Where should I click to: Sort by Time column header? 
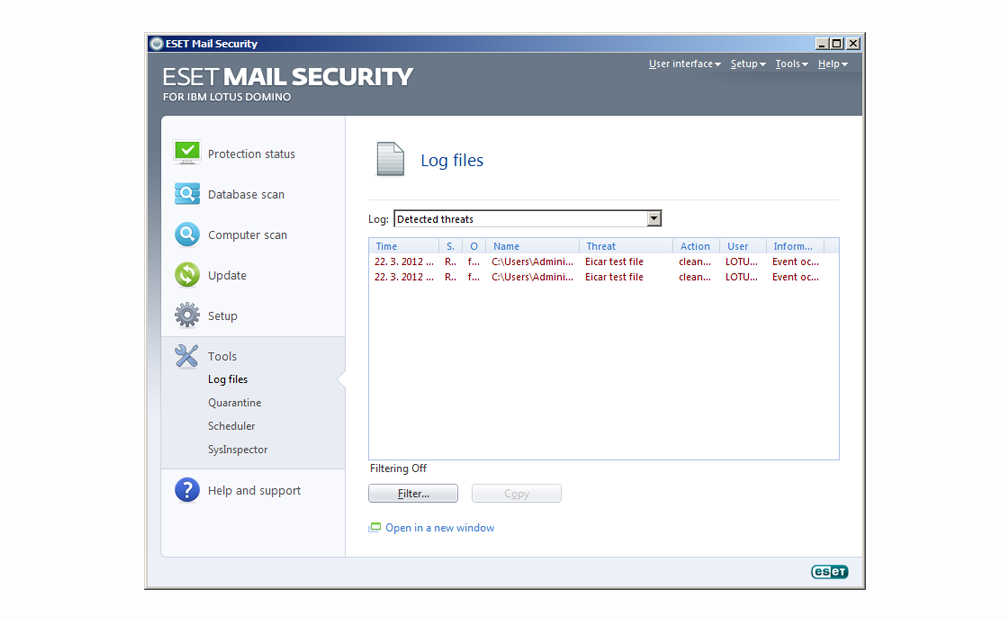[404, 246]
